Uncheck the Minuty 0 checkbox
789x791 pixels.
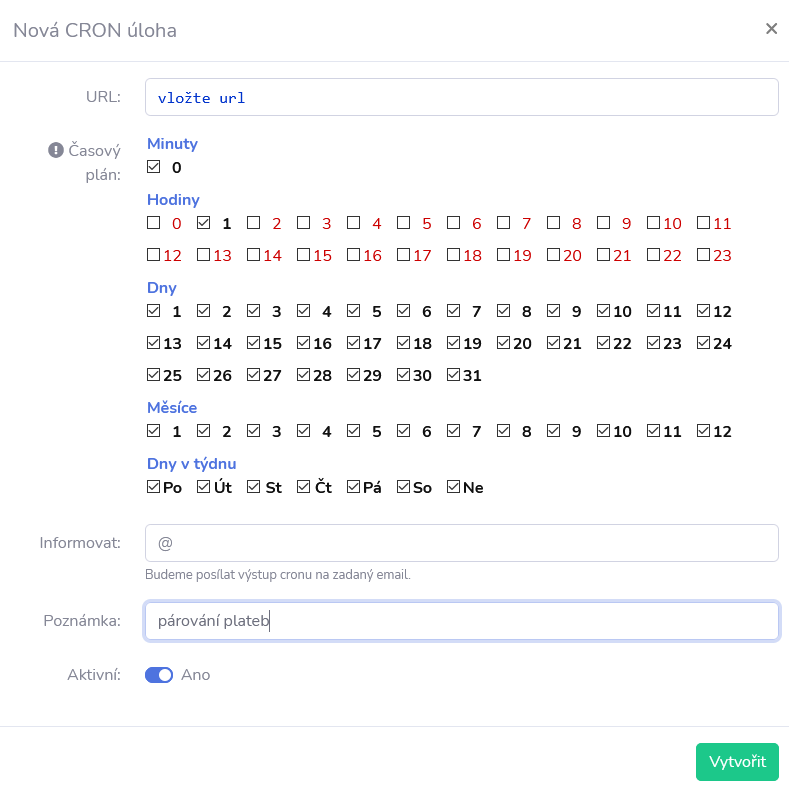[154, 167]
